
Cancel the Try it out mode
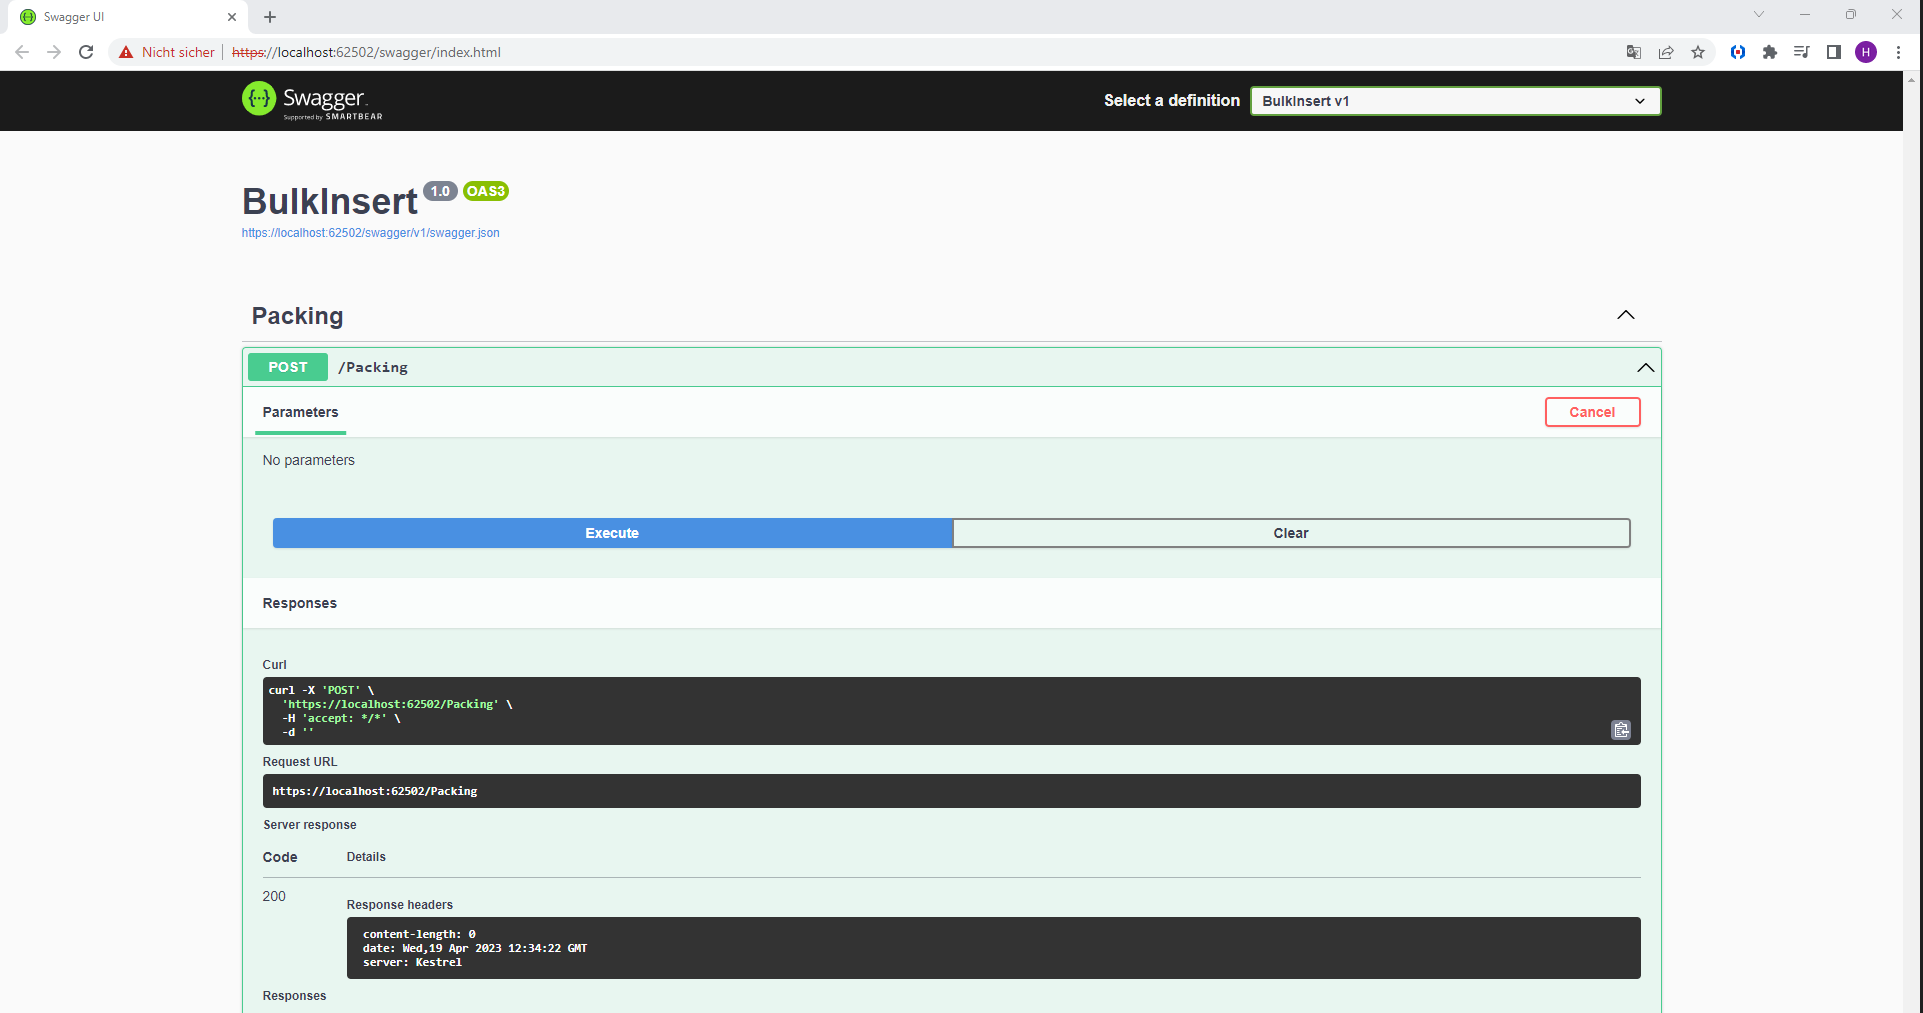point(1592,411)
